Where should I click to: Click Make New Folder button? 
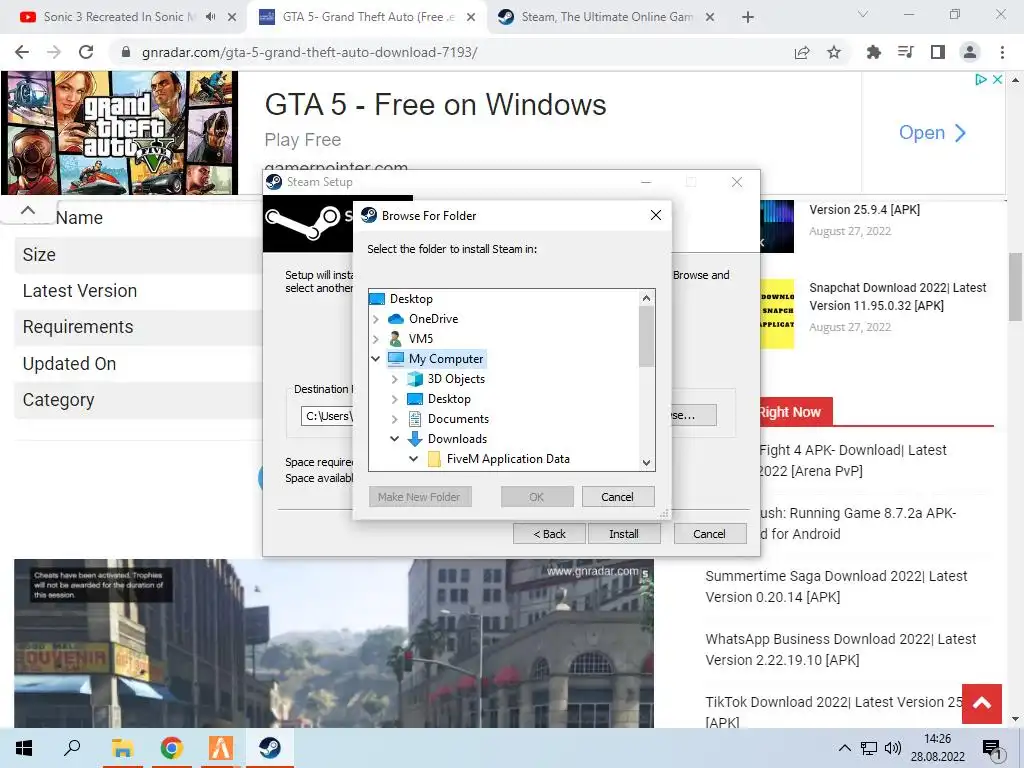[419, 497]
